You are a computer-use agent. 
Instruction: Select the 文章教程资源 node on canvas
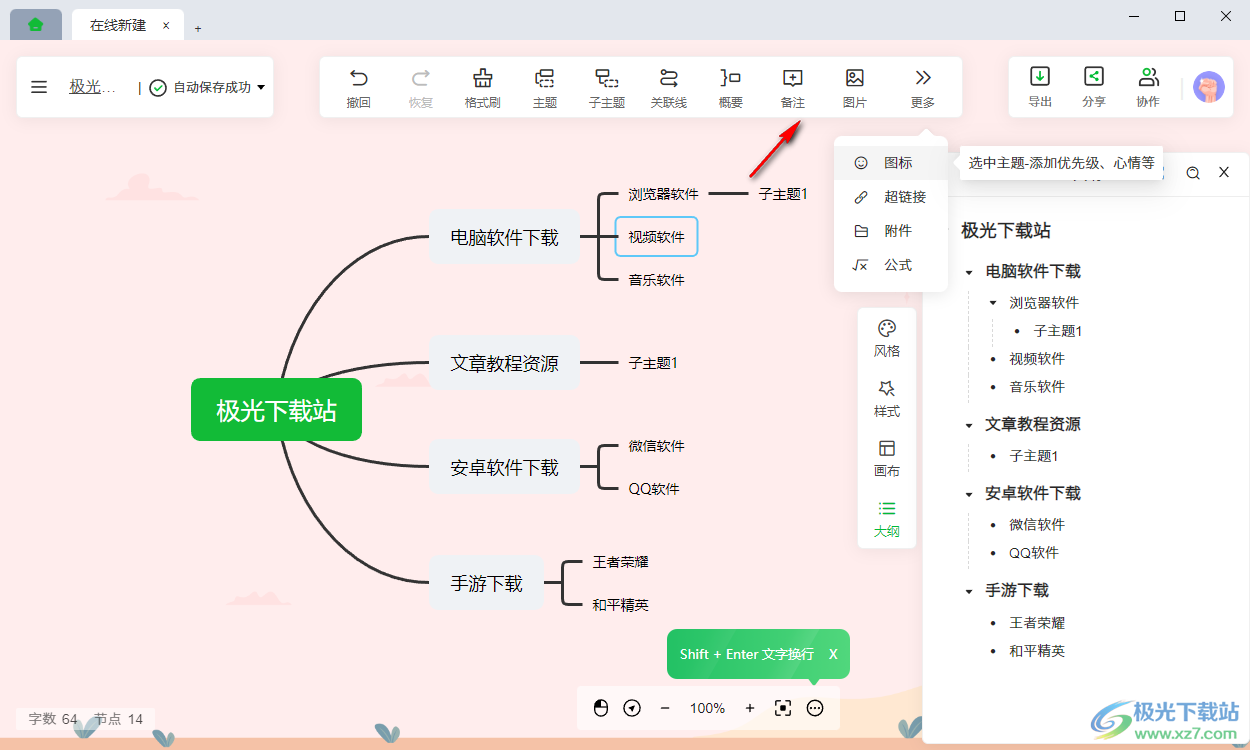tap(504, 363)
